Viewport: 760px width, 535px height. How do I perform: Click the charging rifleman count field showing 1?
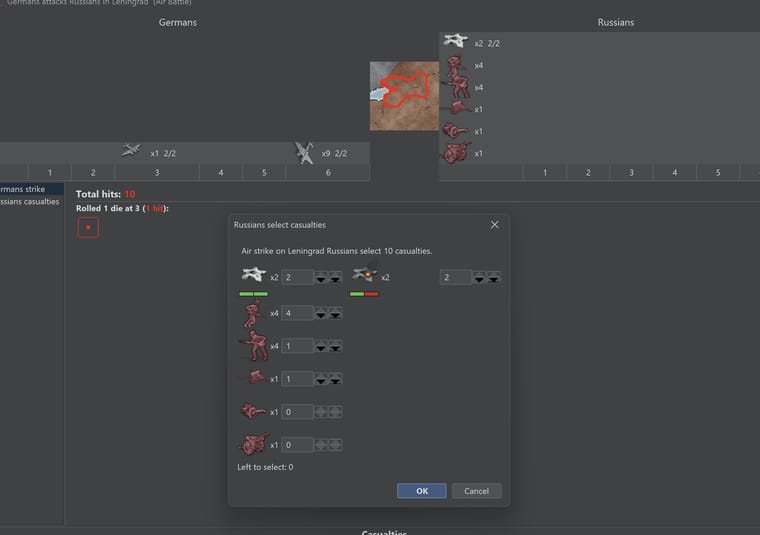tap(297, 346)
